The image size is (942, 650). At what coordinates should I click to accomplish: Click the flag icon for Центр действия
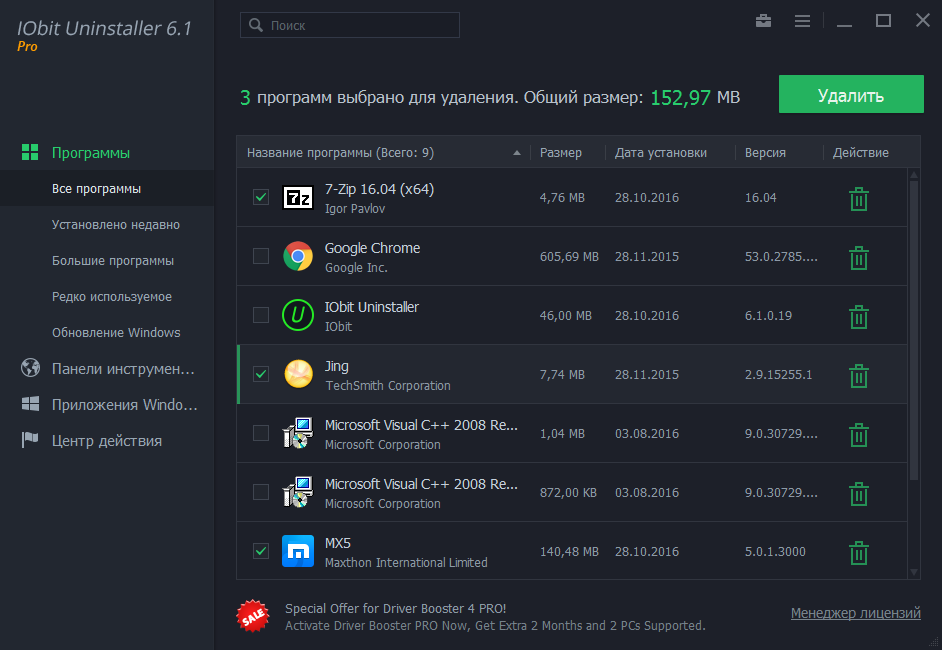30,440
